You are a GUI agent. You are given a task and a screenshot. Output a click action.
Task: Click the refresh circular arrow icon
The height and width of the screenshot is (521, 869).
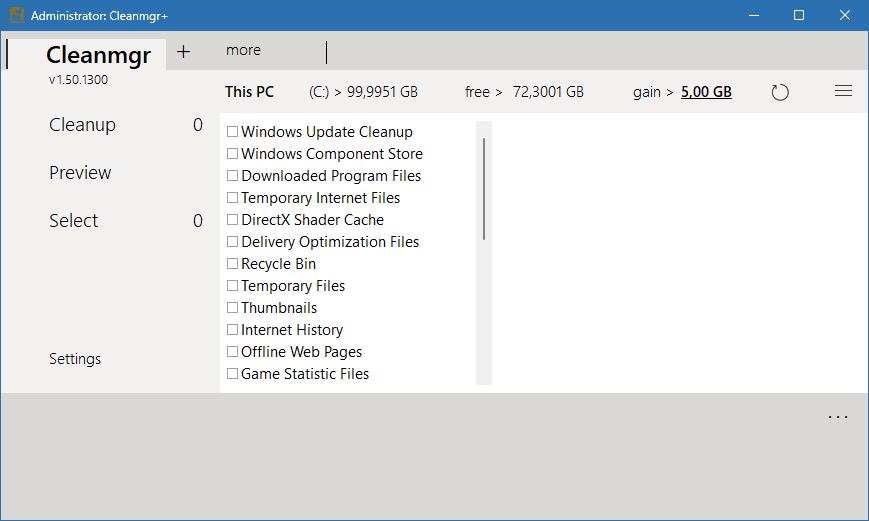(780, 92)
